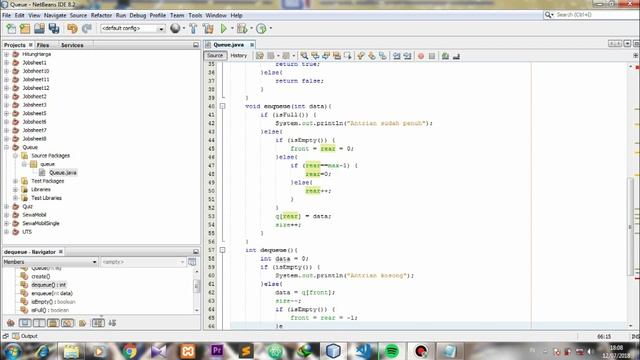Click the Open Project toolbar icon
Image resolution: width=640 pixels, height=360 pixels.
pyautogui.click(x=39, y=28)
